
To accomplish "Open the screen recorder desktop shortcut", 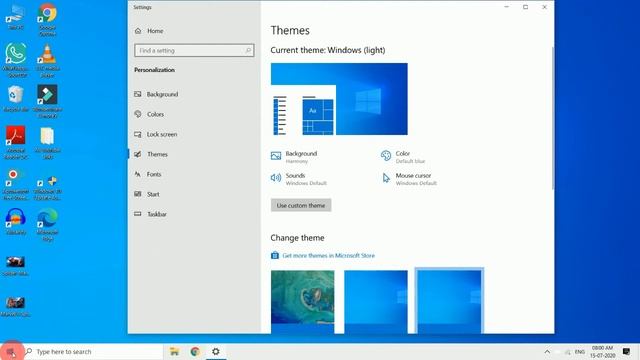I will (16, 184).
